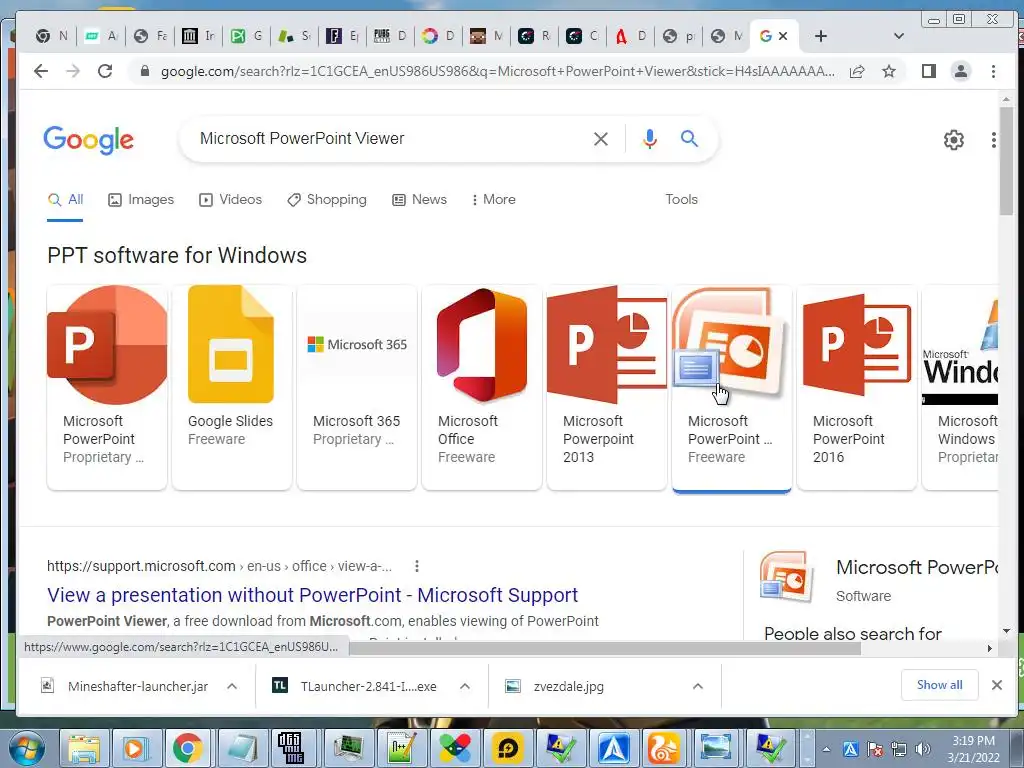Switch to the Shopping results tab
The image size is (1024, 768).
click(x=327, y=200)
